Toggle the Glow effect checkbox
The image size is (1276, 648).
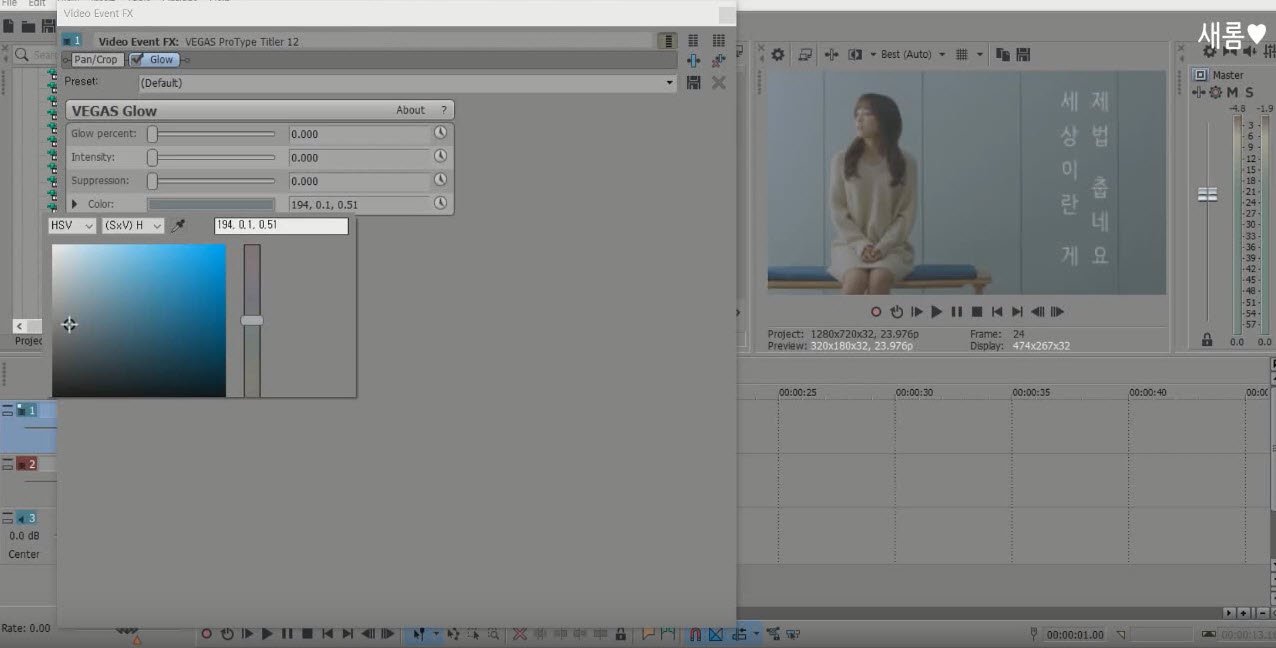click(137, 60)
